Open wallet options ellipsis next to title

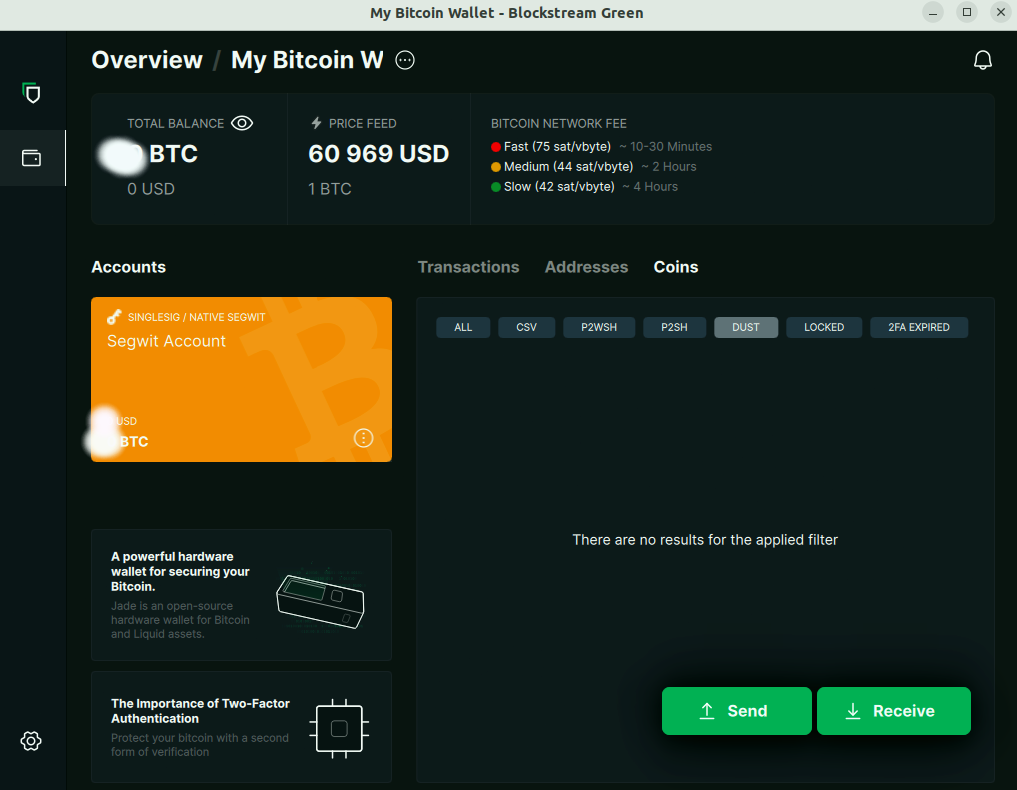tap(405, 60)
